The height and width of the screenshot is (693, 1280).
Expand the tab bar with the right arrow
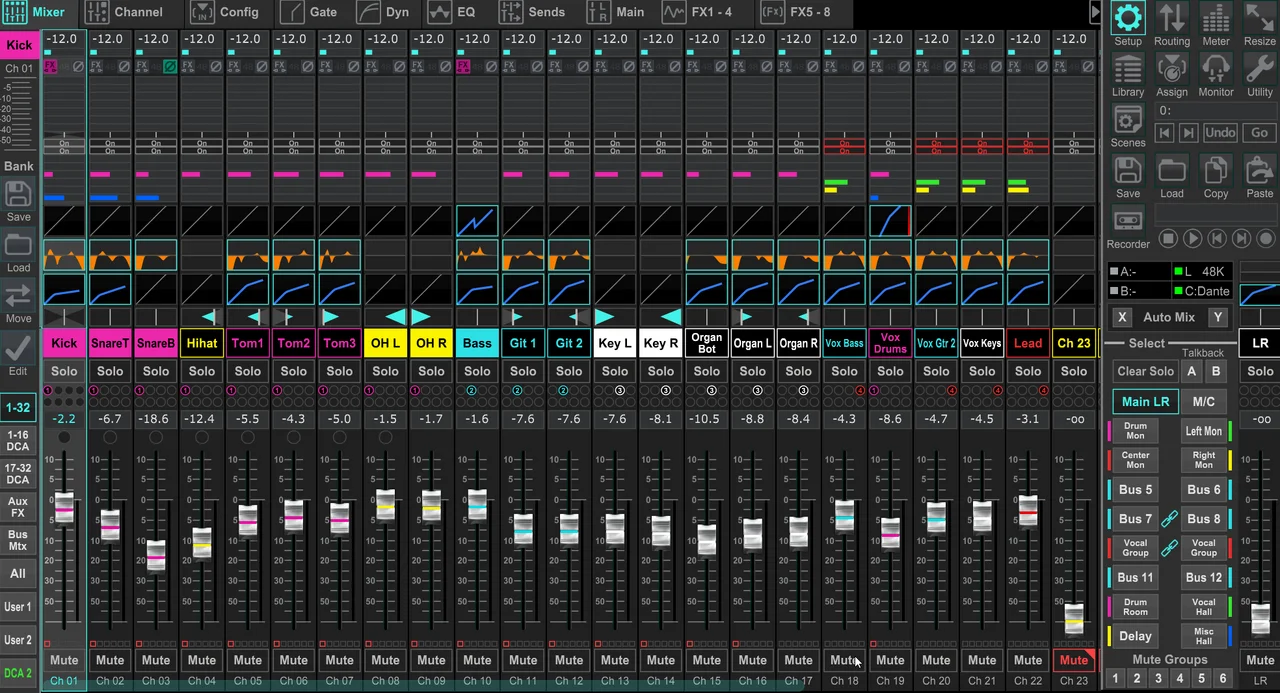[1095, 12]
